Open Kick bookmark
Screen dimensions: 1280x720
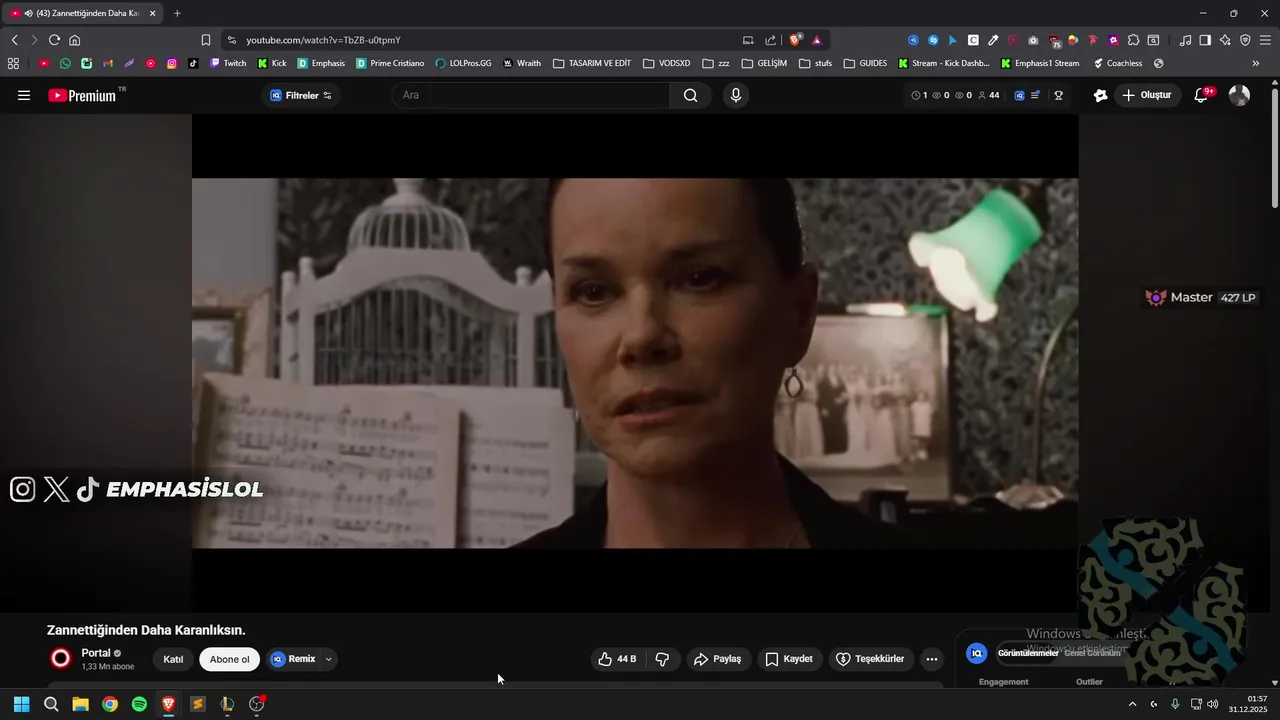272,63
